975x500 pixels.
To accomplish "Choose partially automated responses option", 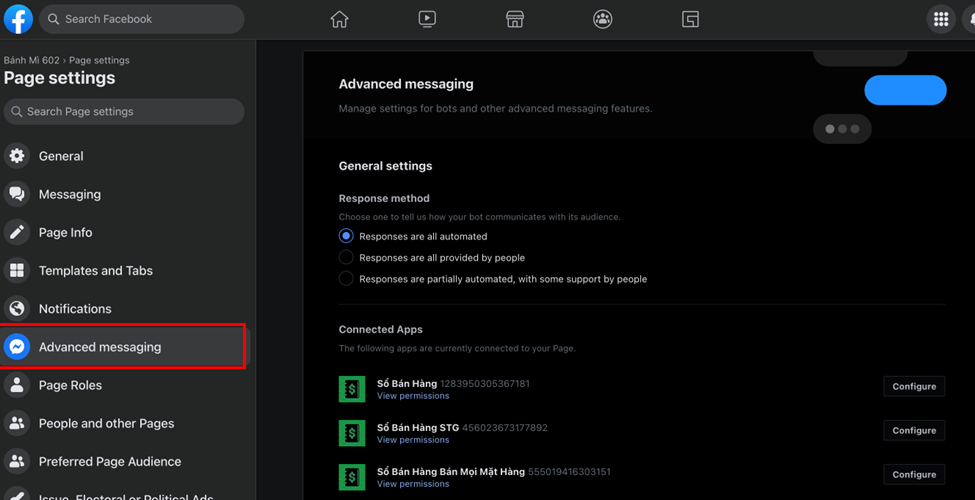I will [346, 279].
